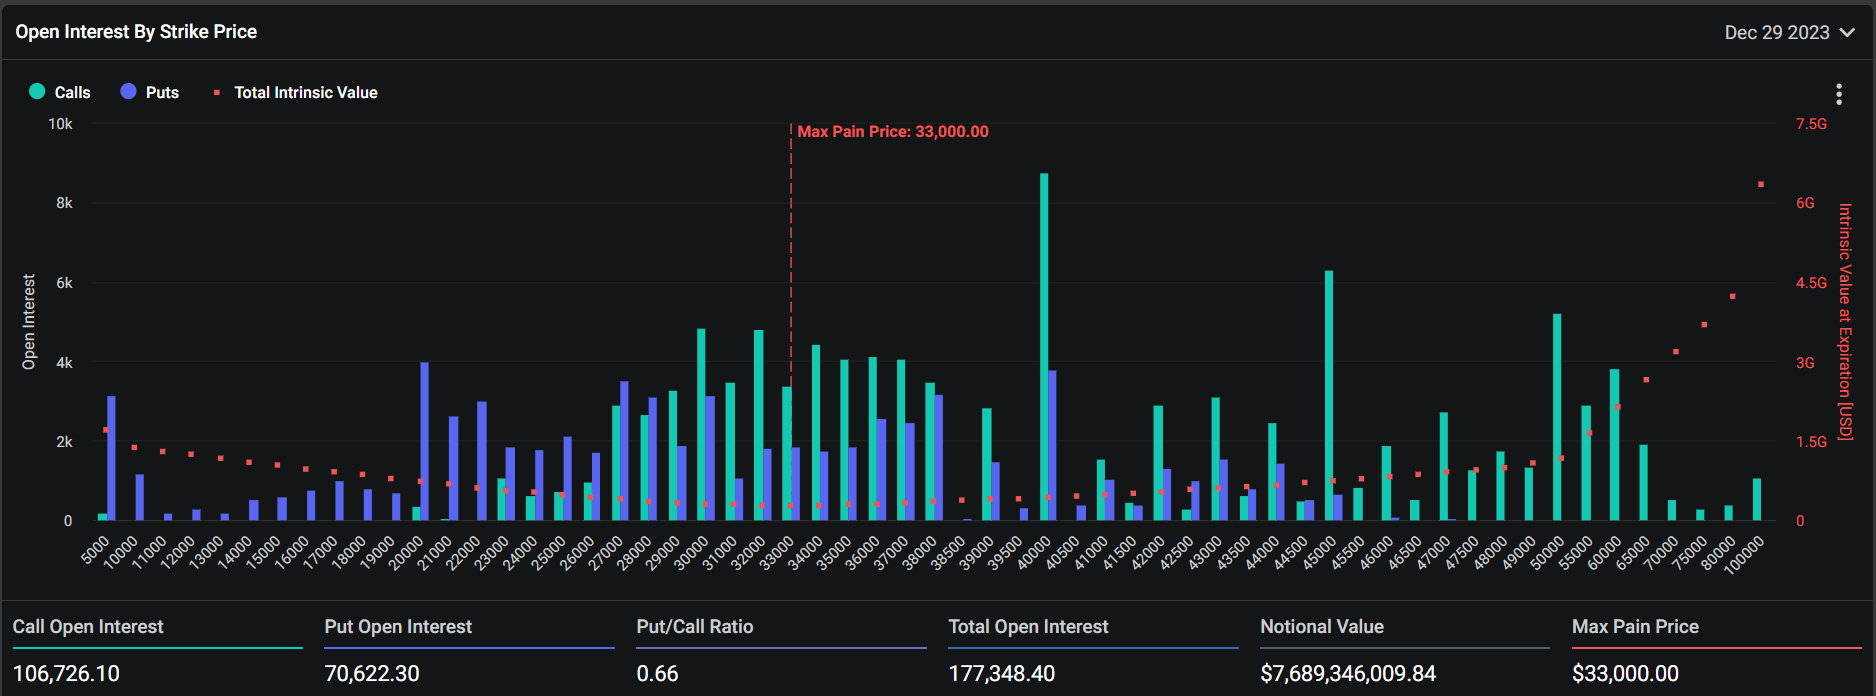The height and width of the screenshot is (696, 1876).
Task: Toggle the Puts series label in legend
Action: click(162, 93)
